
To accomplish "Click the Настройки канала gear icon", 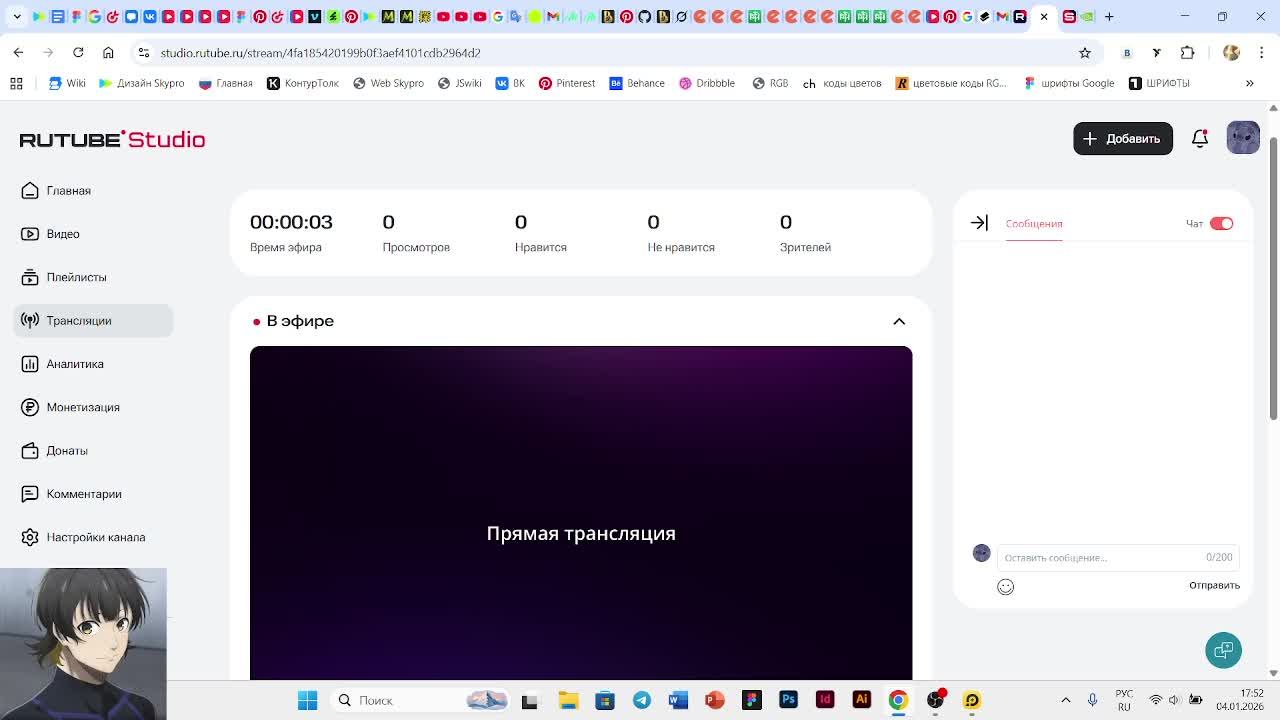I will [30, 537].
